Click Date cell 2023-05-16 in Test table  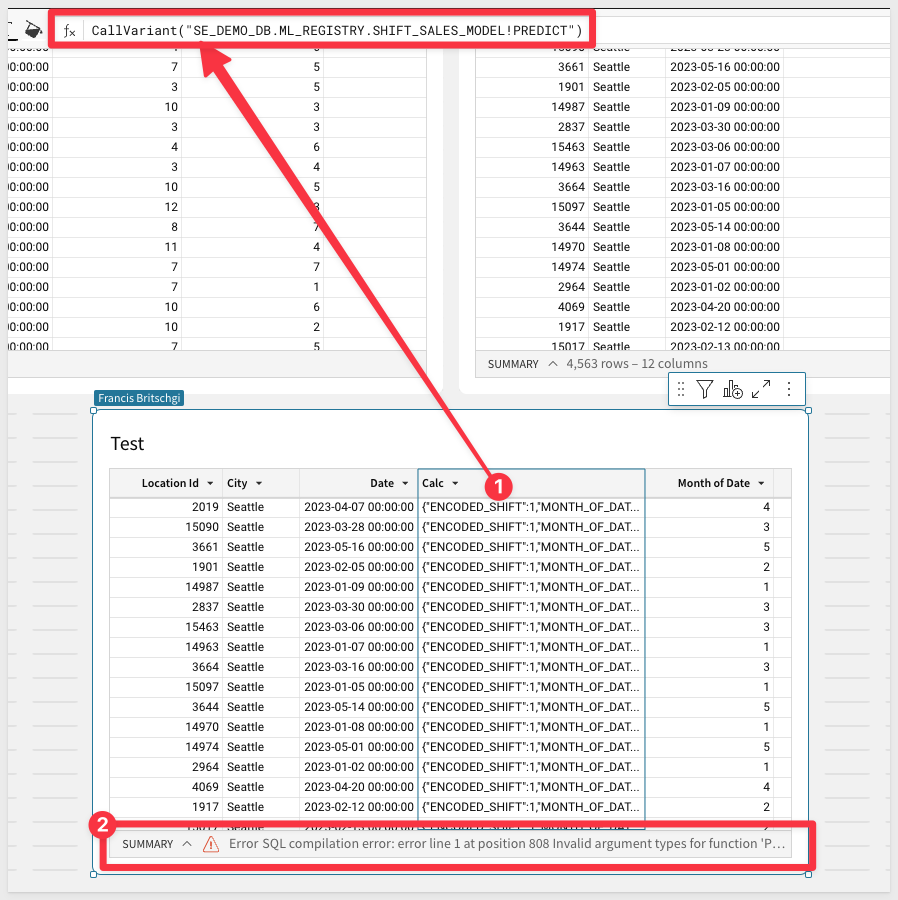[x=359, y=547]
